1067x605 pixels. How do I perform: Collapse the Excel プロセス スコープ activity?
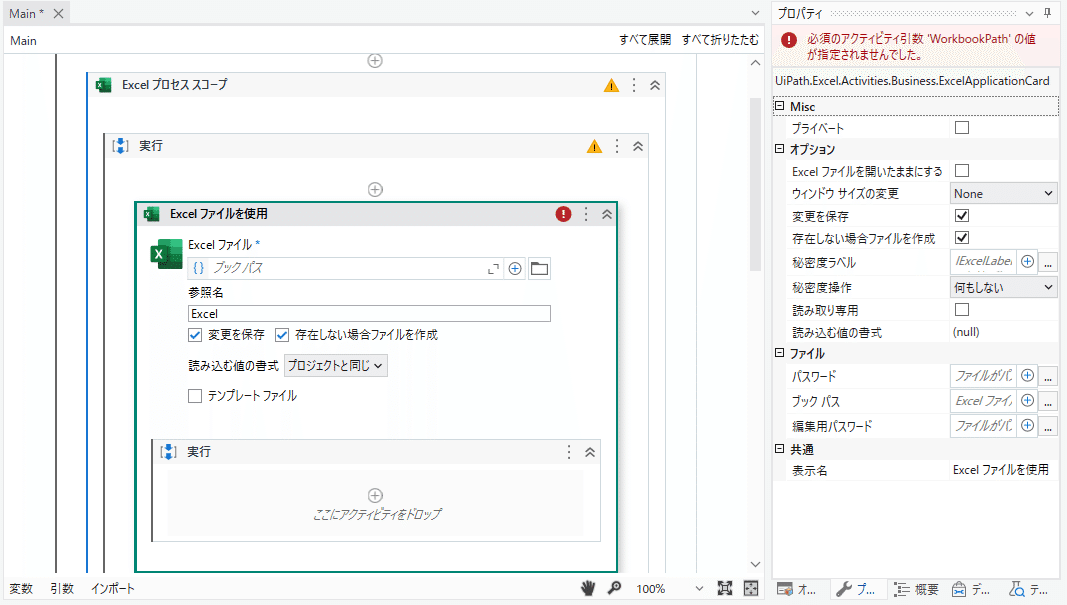pyautogui.click(x=655, y=85)
